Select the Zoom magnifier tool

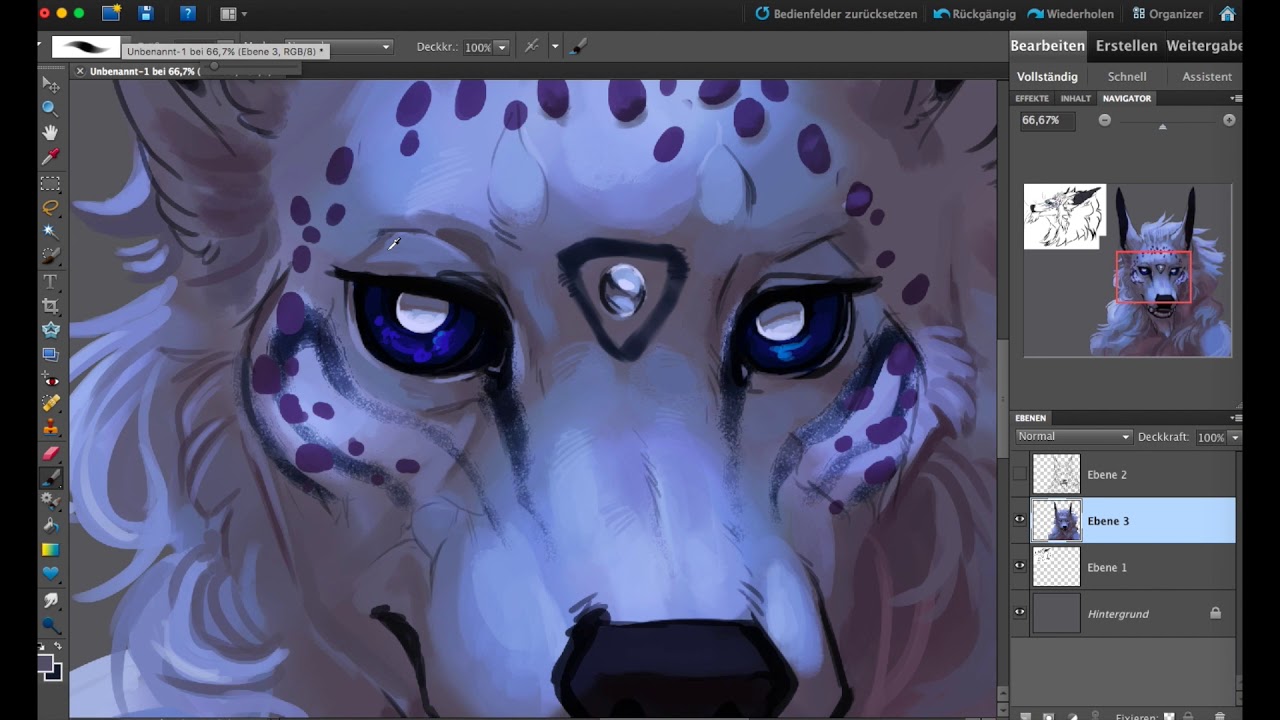[x=50, y=109]
